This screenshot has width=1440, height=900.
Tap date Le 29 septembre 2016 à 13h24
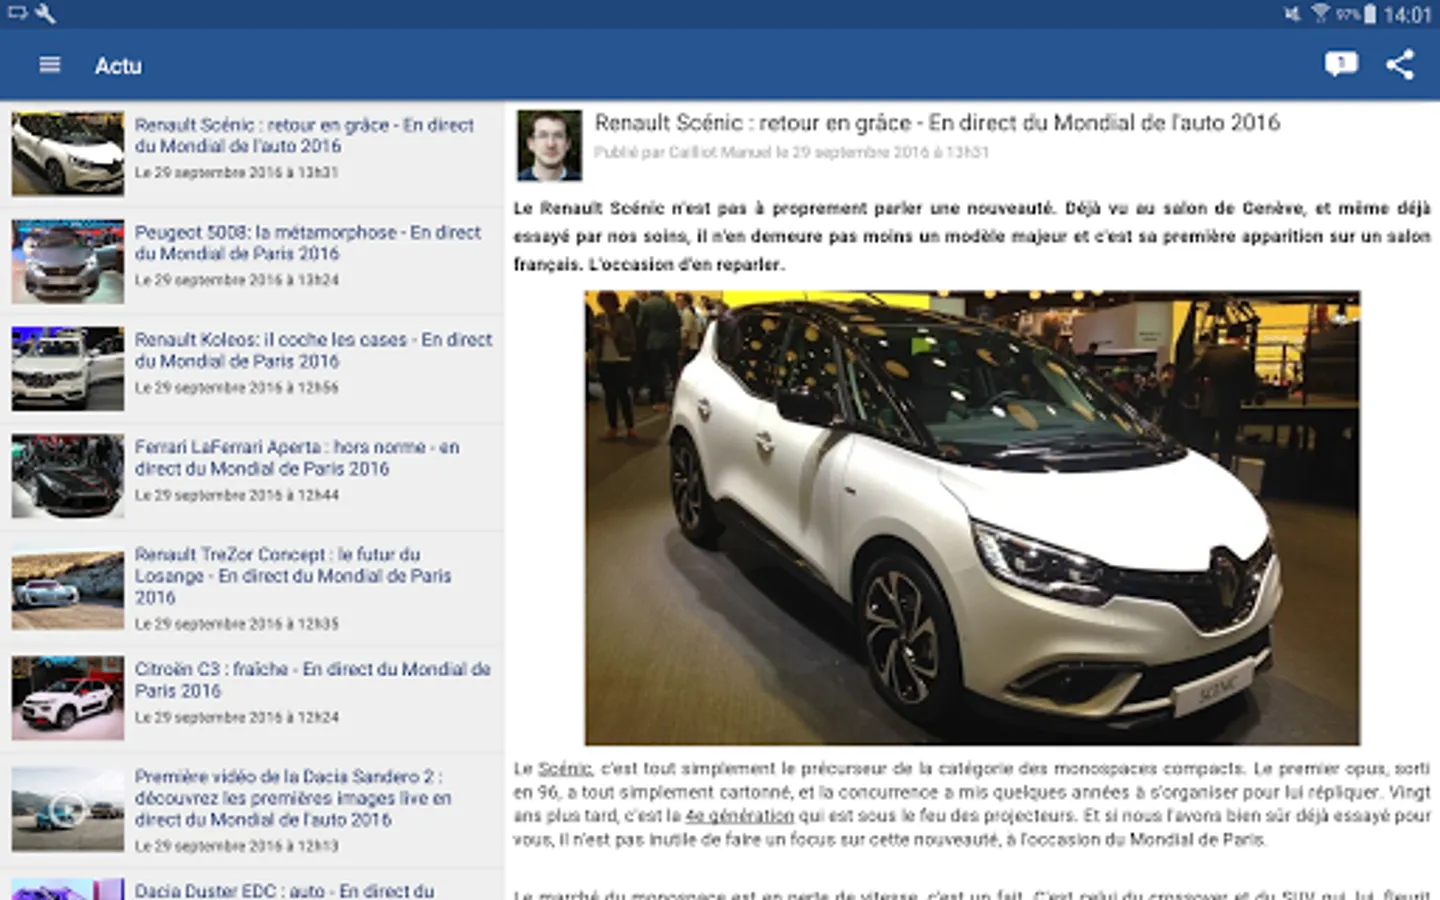pos(237,280)
